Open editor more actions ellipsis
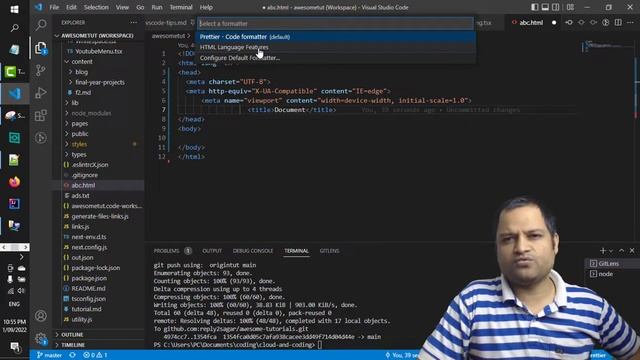Viewport: 640px width, 360px height. tap(631, 22)
